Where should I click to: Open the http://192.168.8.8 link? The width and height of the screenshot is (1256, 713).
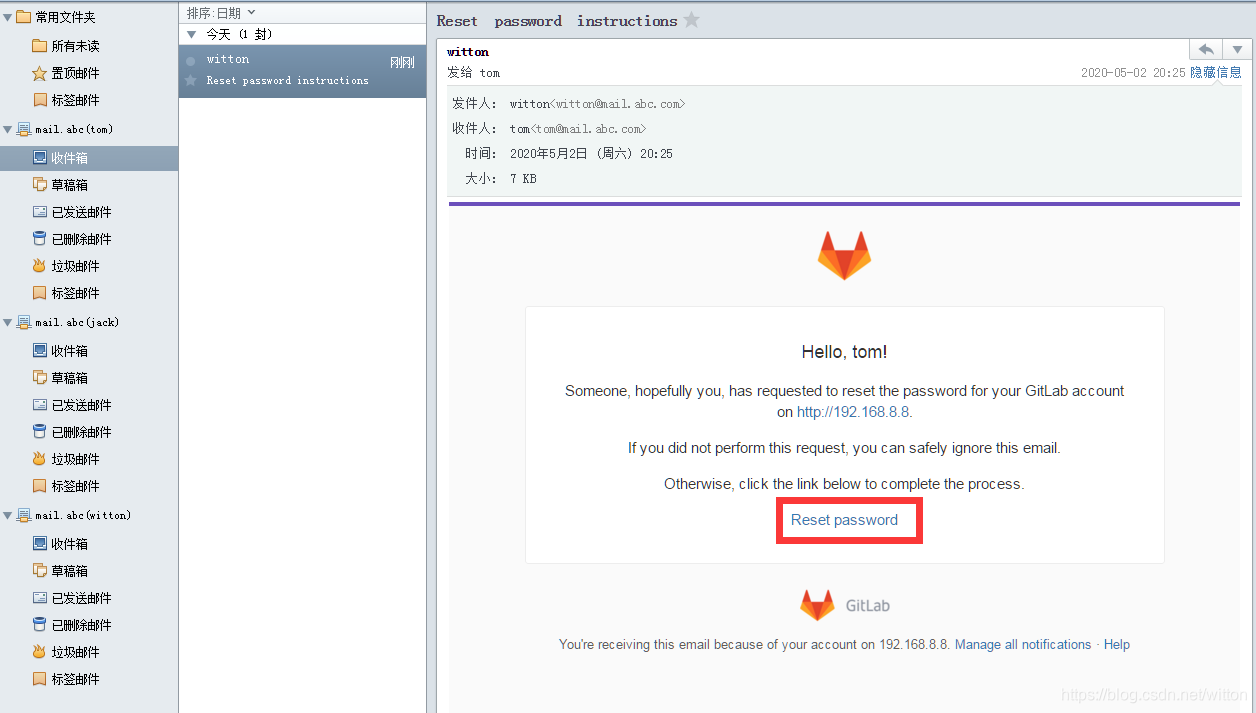click(x=853, y=412)
